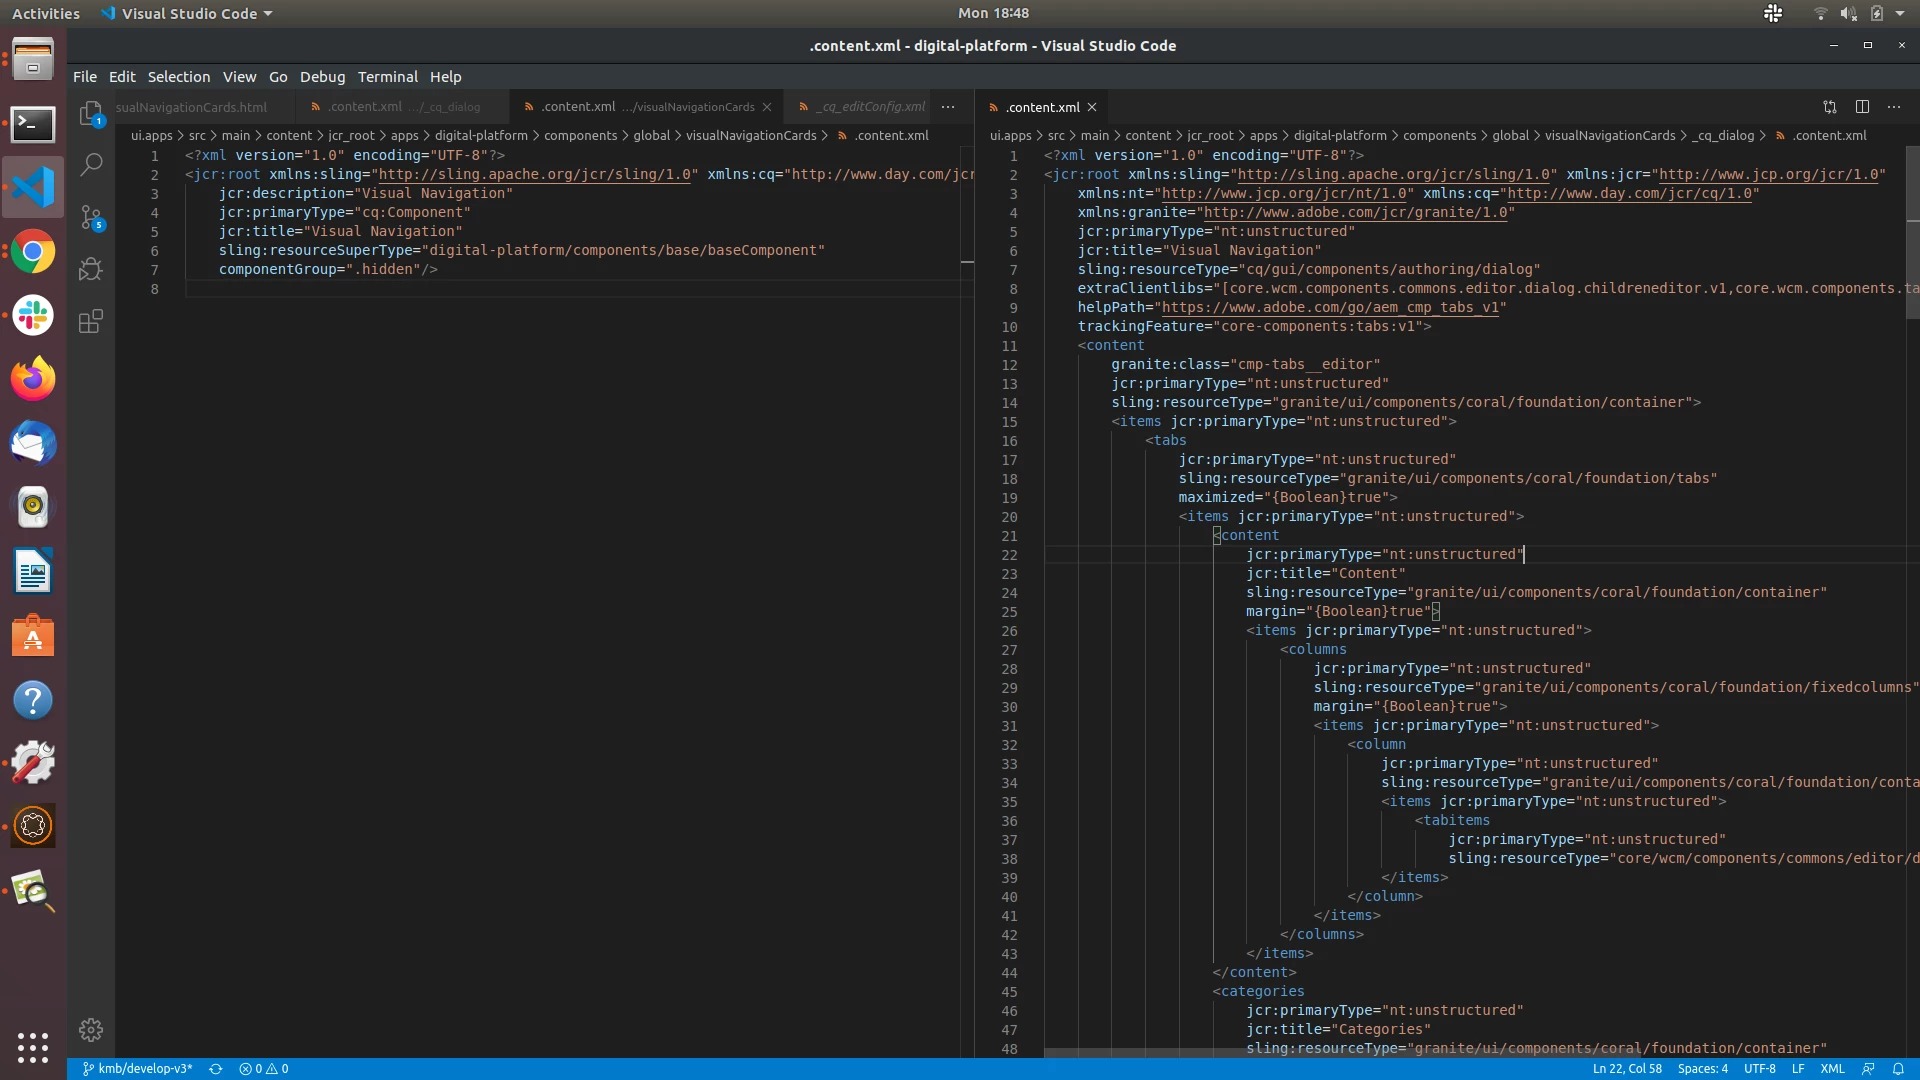This screenshot has height=1080, width=1920.
Task: Expand Visual Studio Code app menu arrow
Action: pos(268,14)
